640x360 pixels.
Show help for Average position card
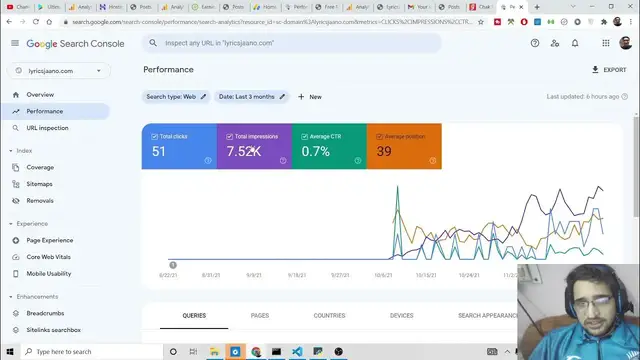(x=433, y=161)
